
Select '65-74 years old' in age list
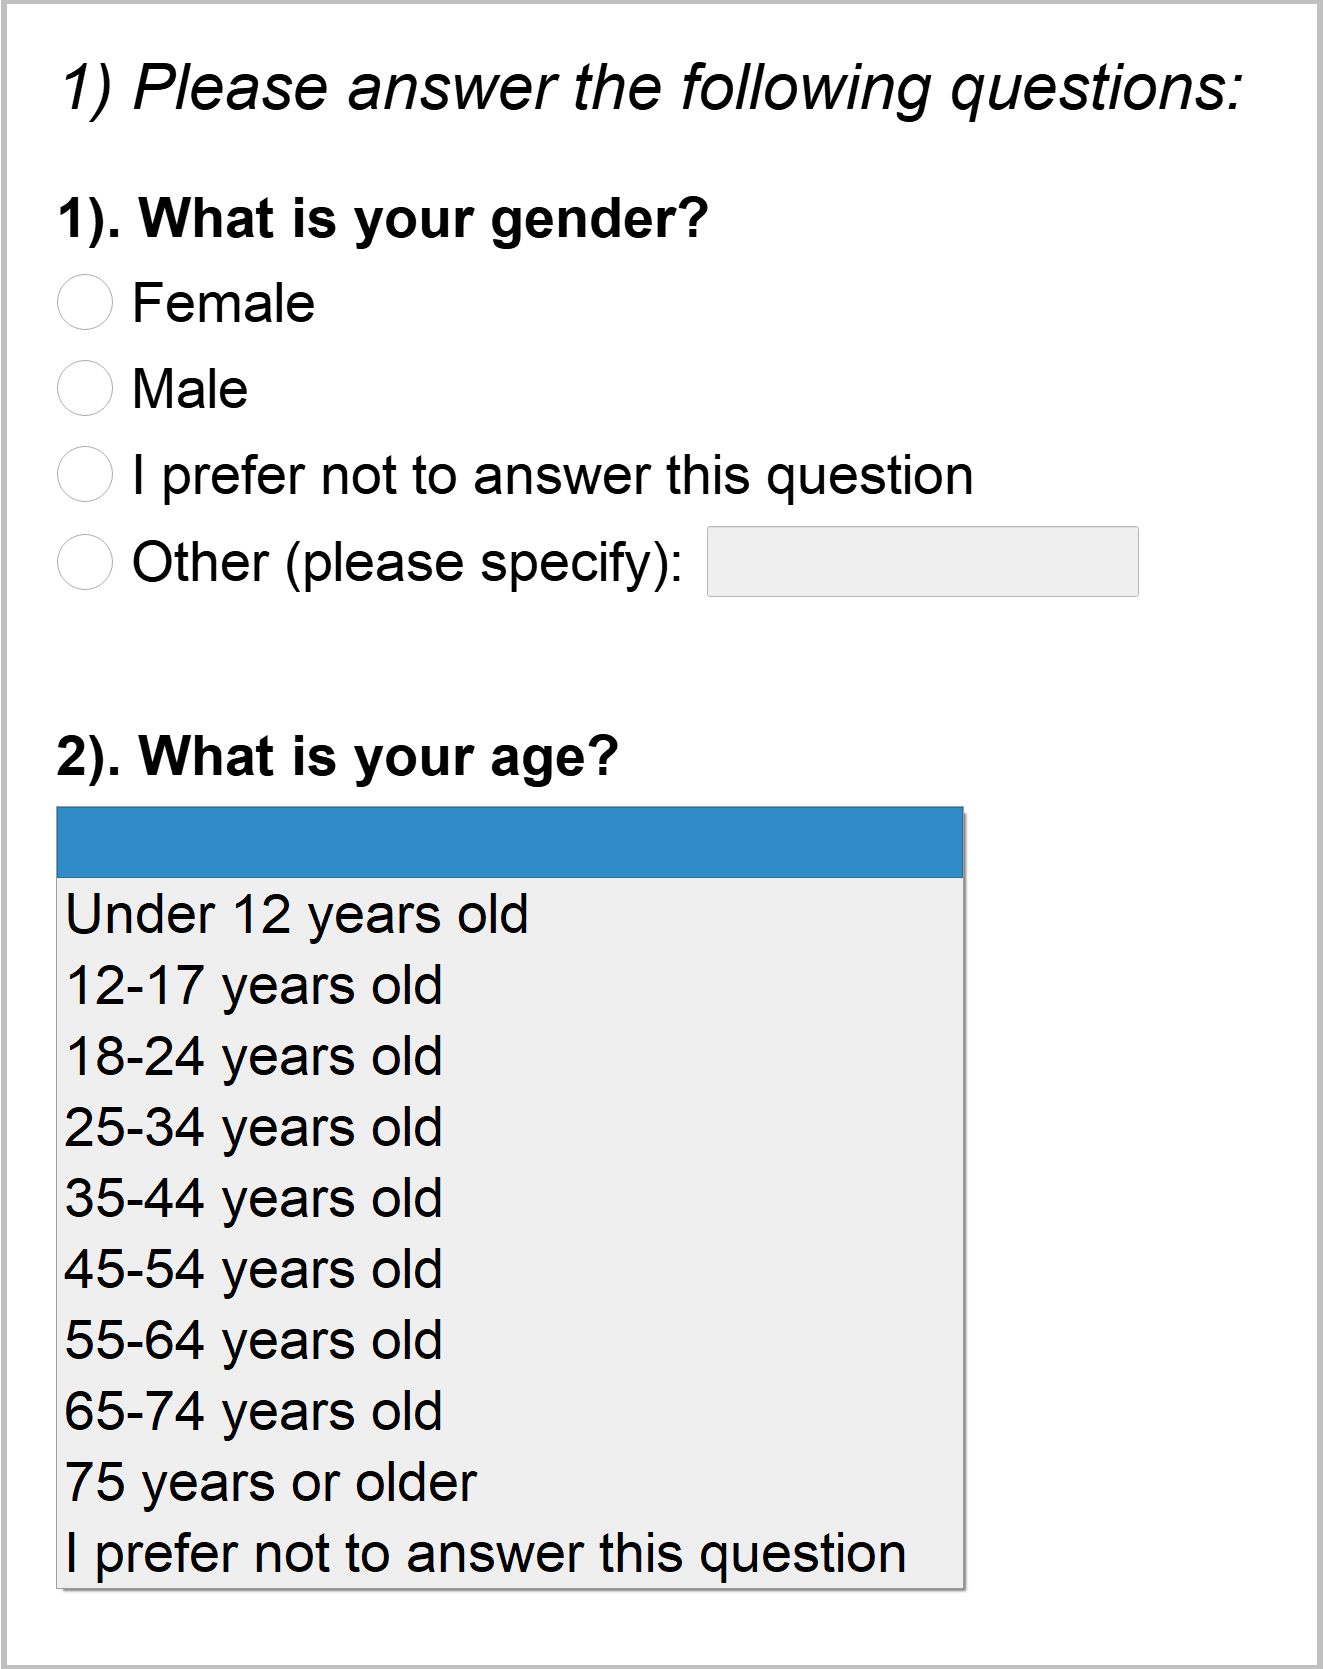510,1411
